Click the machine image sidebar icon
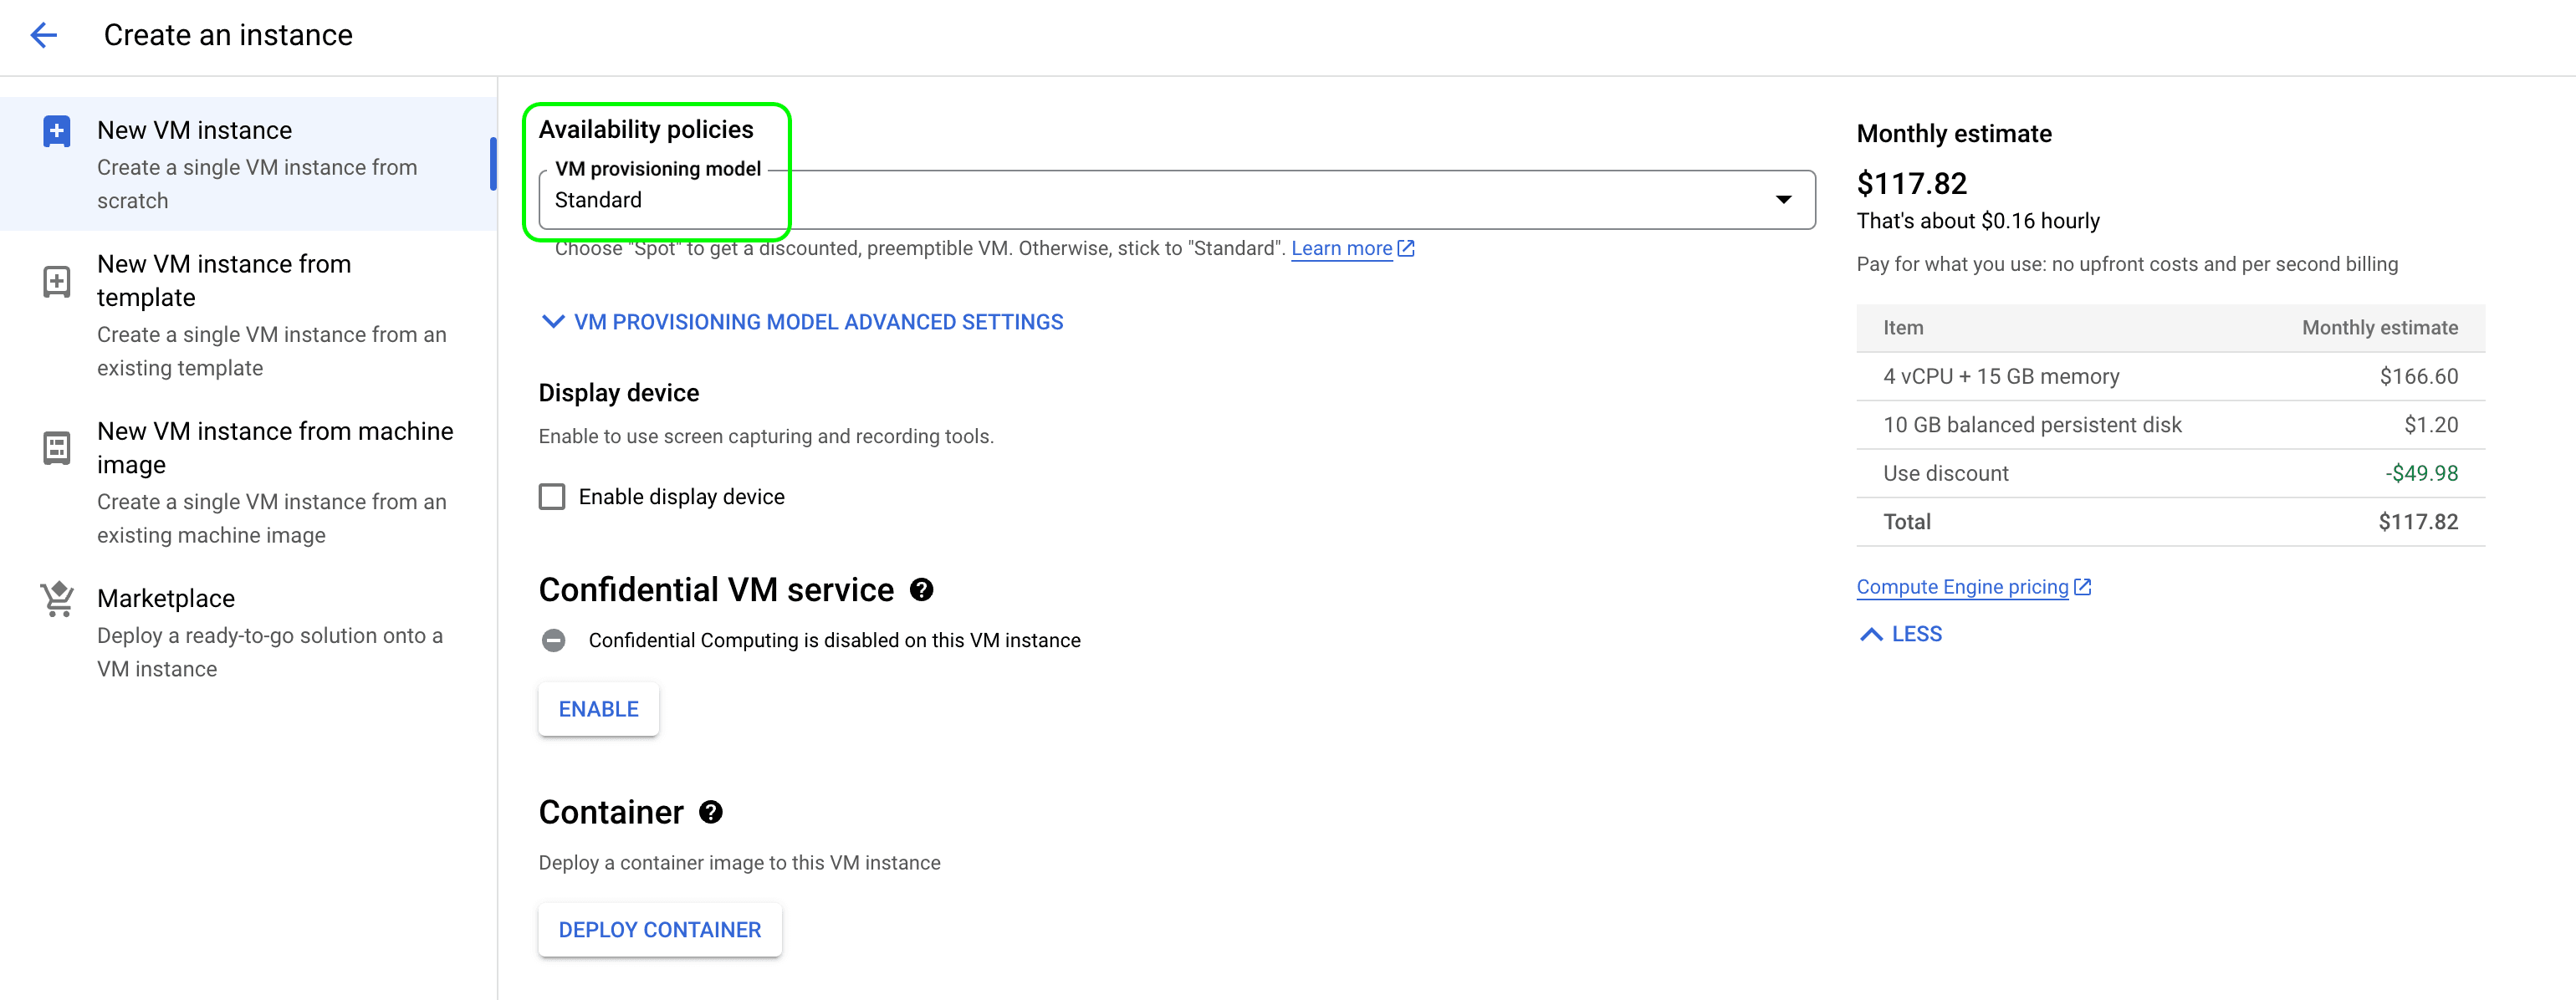Image resolution: width=2576 pixels, height=1000 pixels. [x=57, y=448]
